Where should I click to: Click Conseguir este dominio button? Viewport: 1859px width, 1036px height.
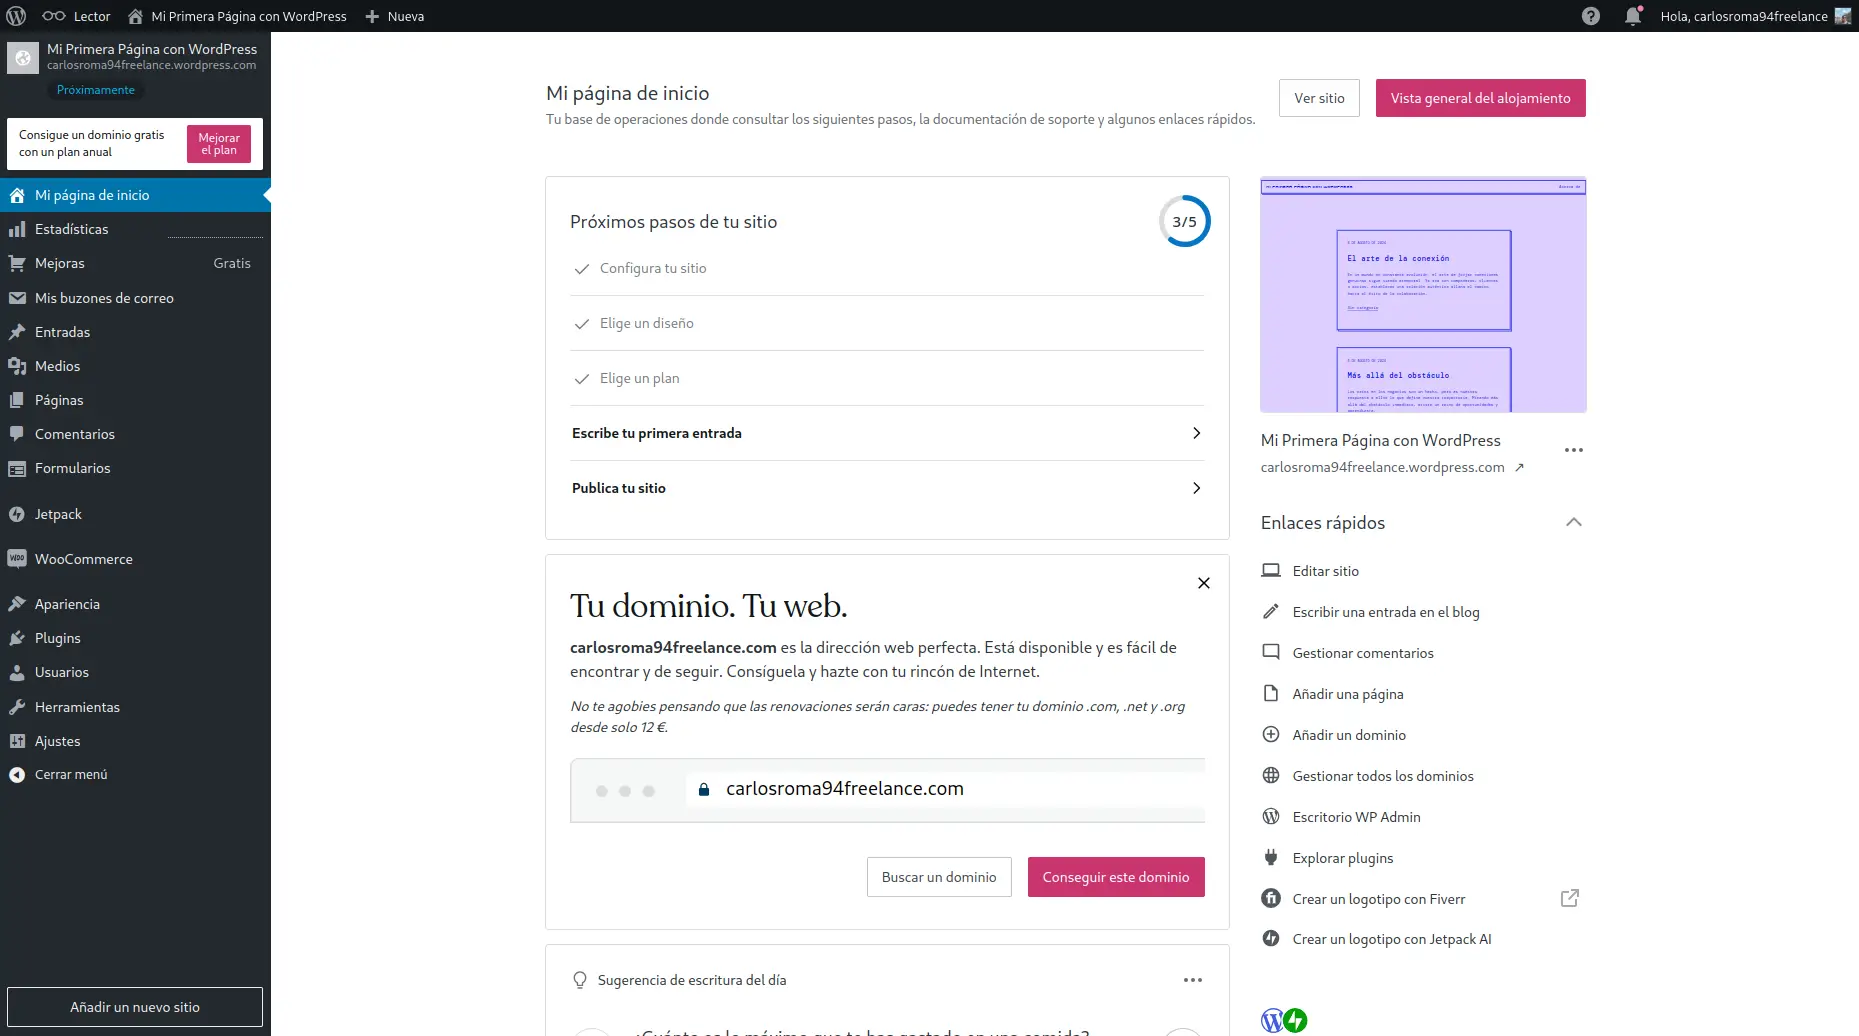(x=1116, y=877)
